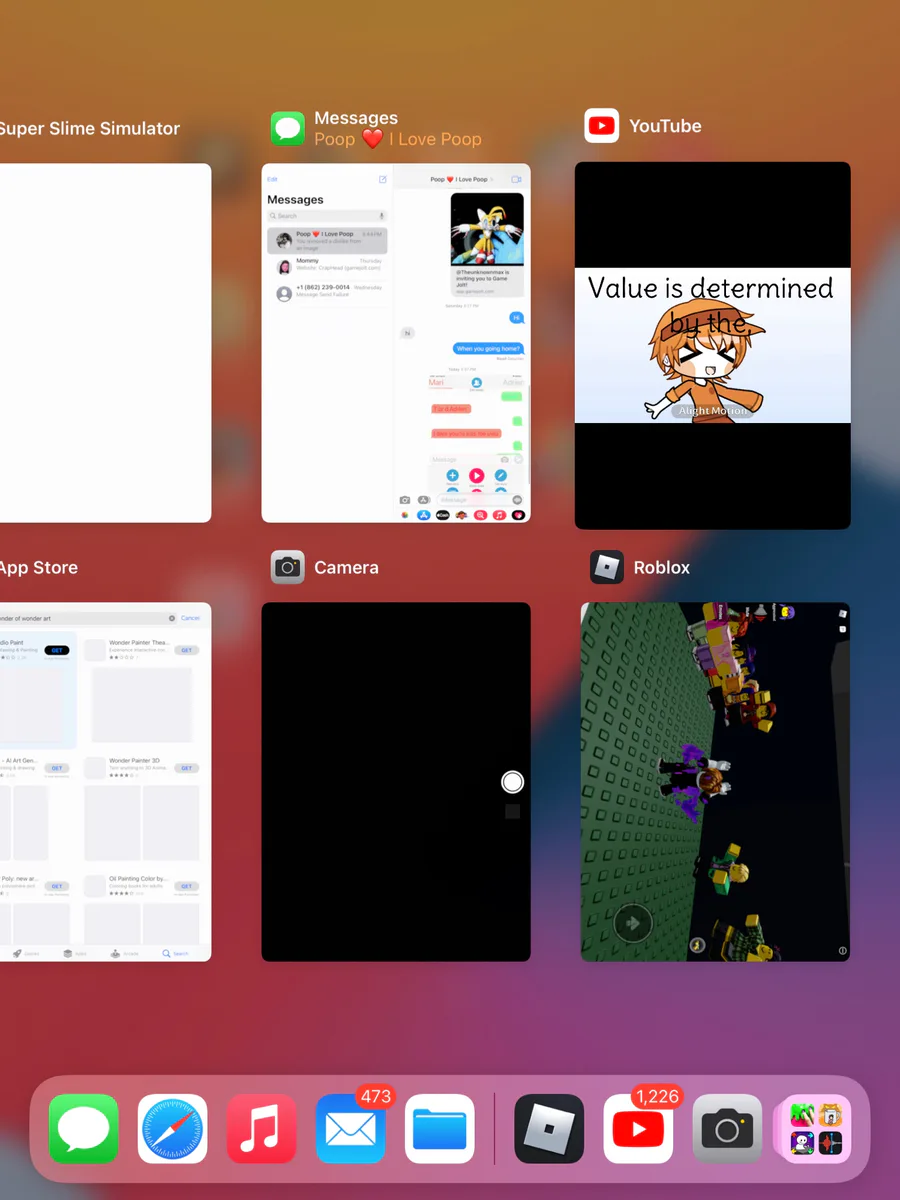Select the Mommy conversation in Messages
The width and height of the screenshot is (900, 1200).
coord(327,267)
